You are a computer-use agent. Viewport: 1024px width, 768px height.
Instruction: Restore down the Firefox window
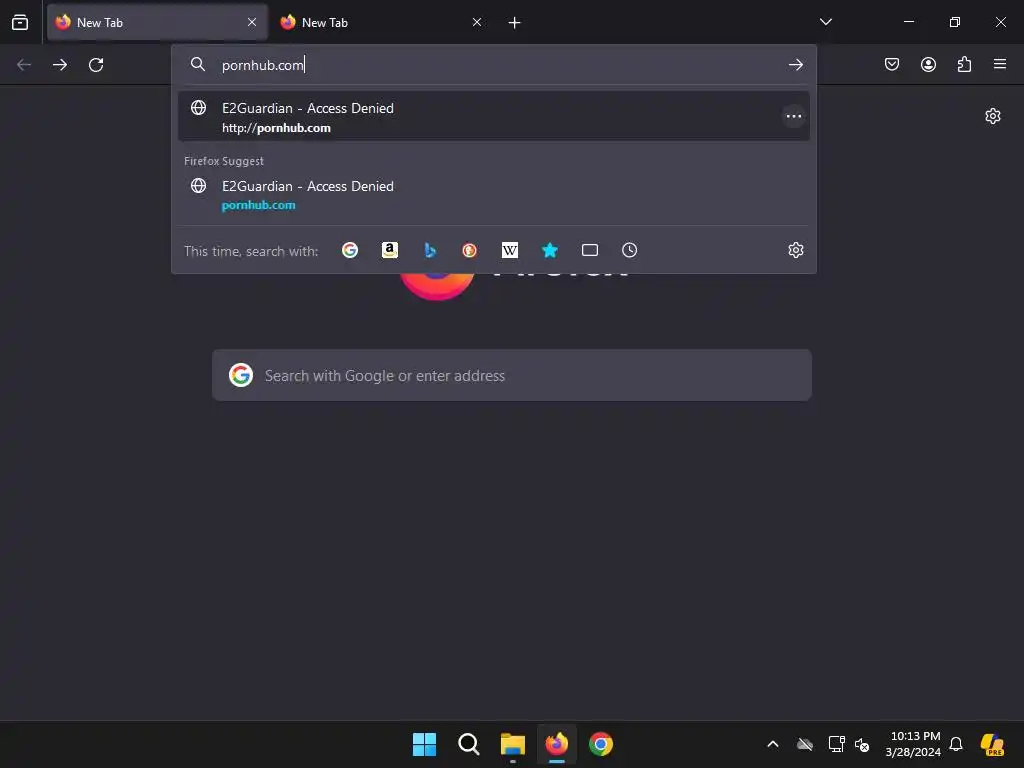(955, 22)
